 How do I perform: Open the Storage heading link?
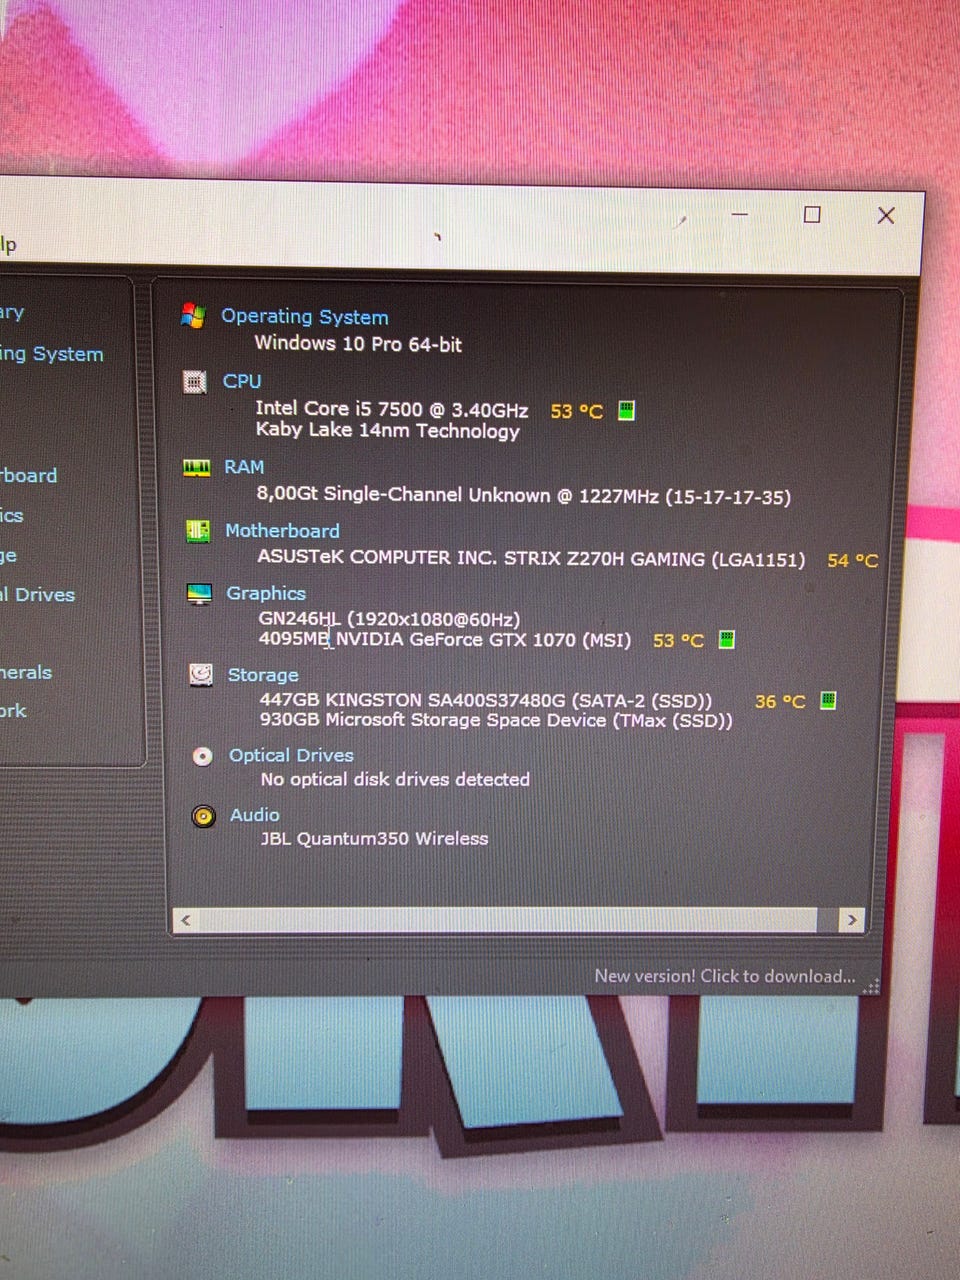[x=263, y=675]
